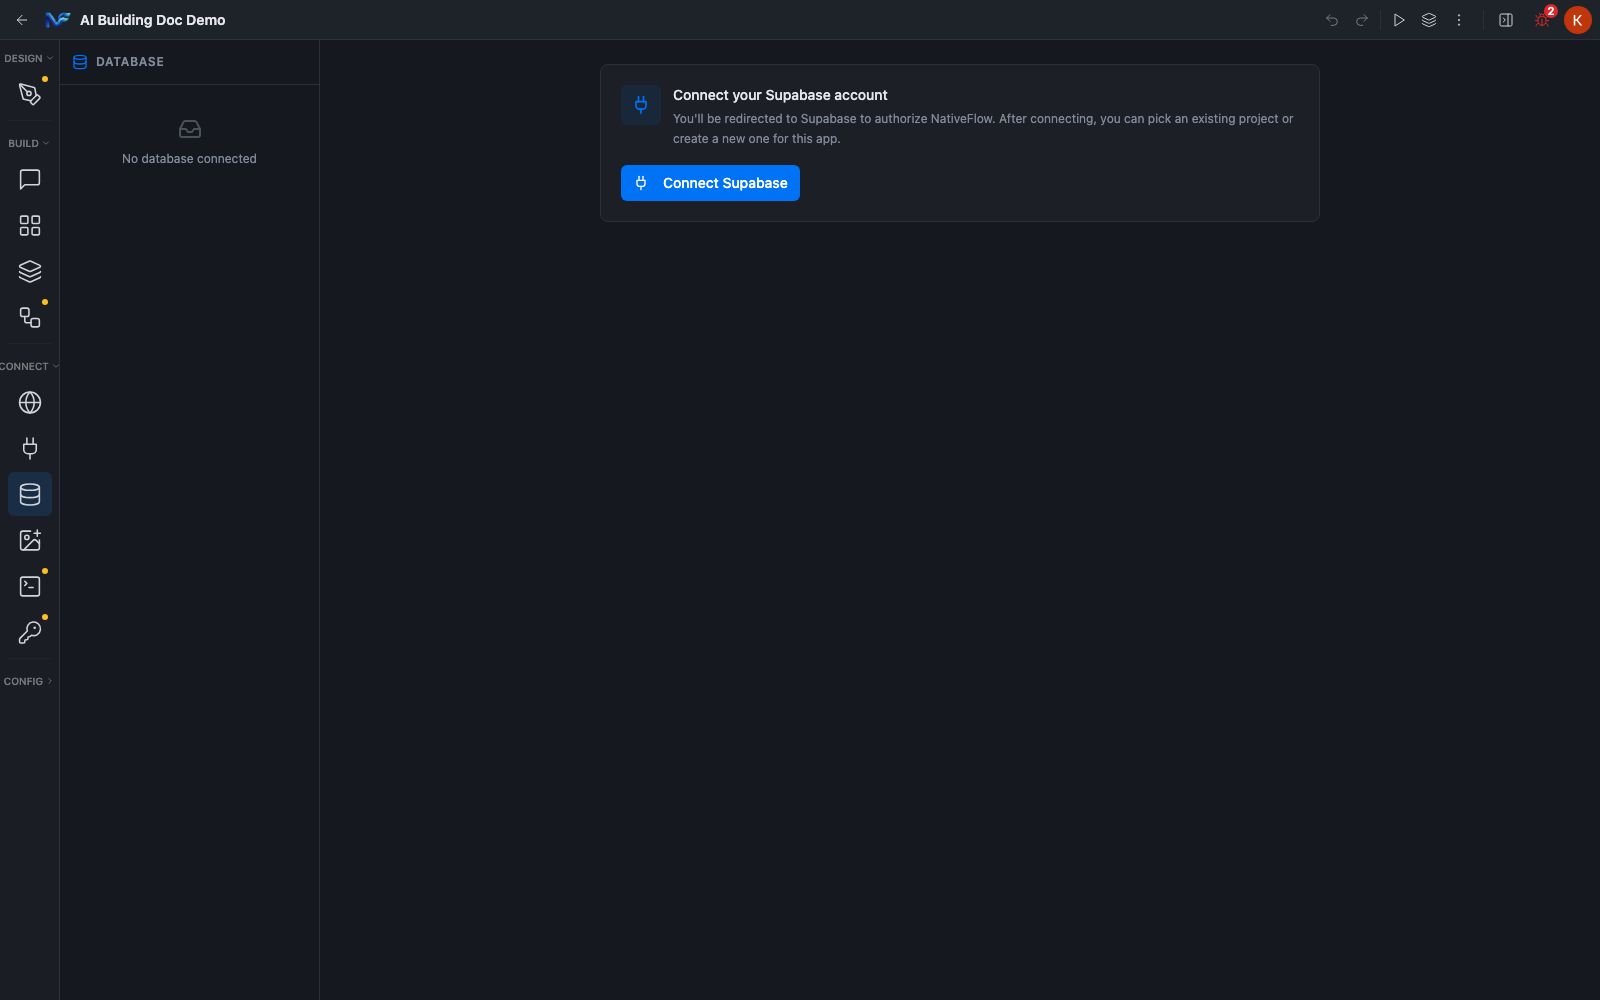This screenshot has width=1600, height=1000.
Task: Open the K user avatar menu
Action: pos(1578,20)
